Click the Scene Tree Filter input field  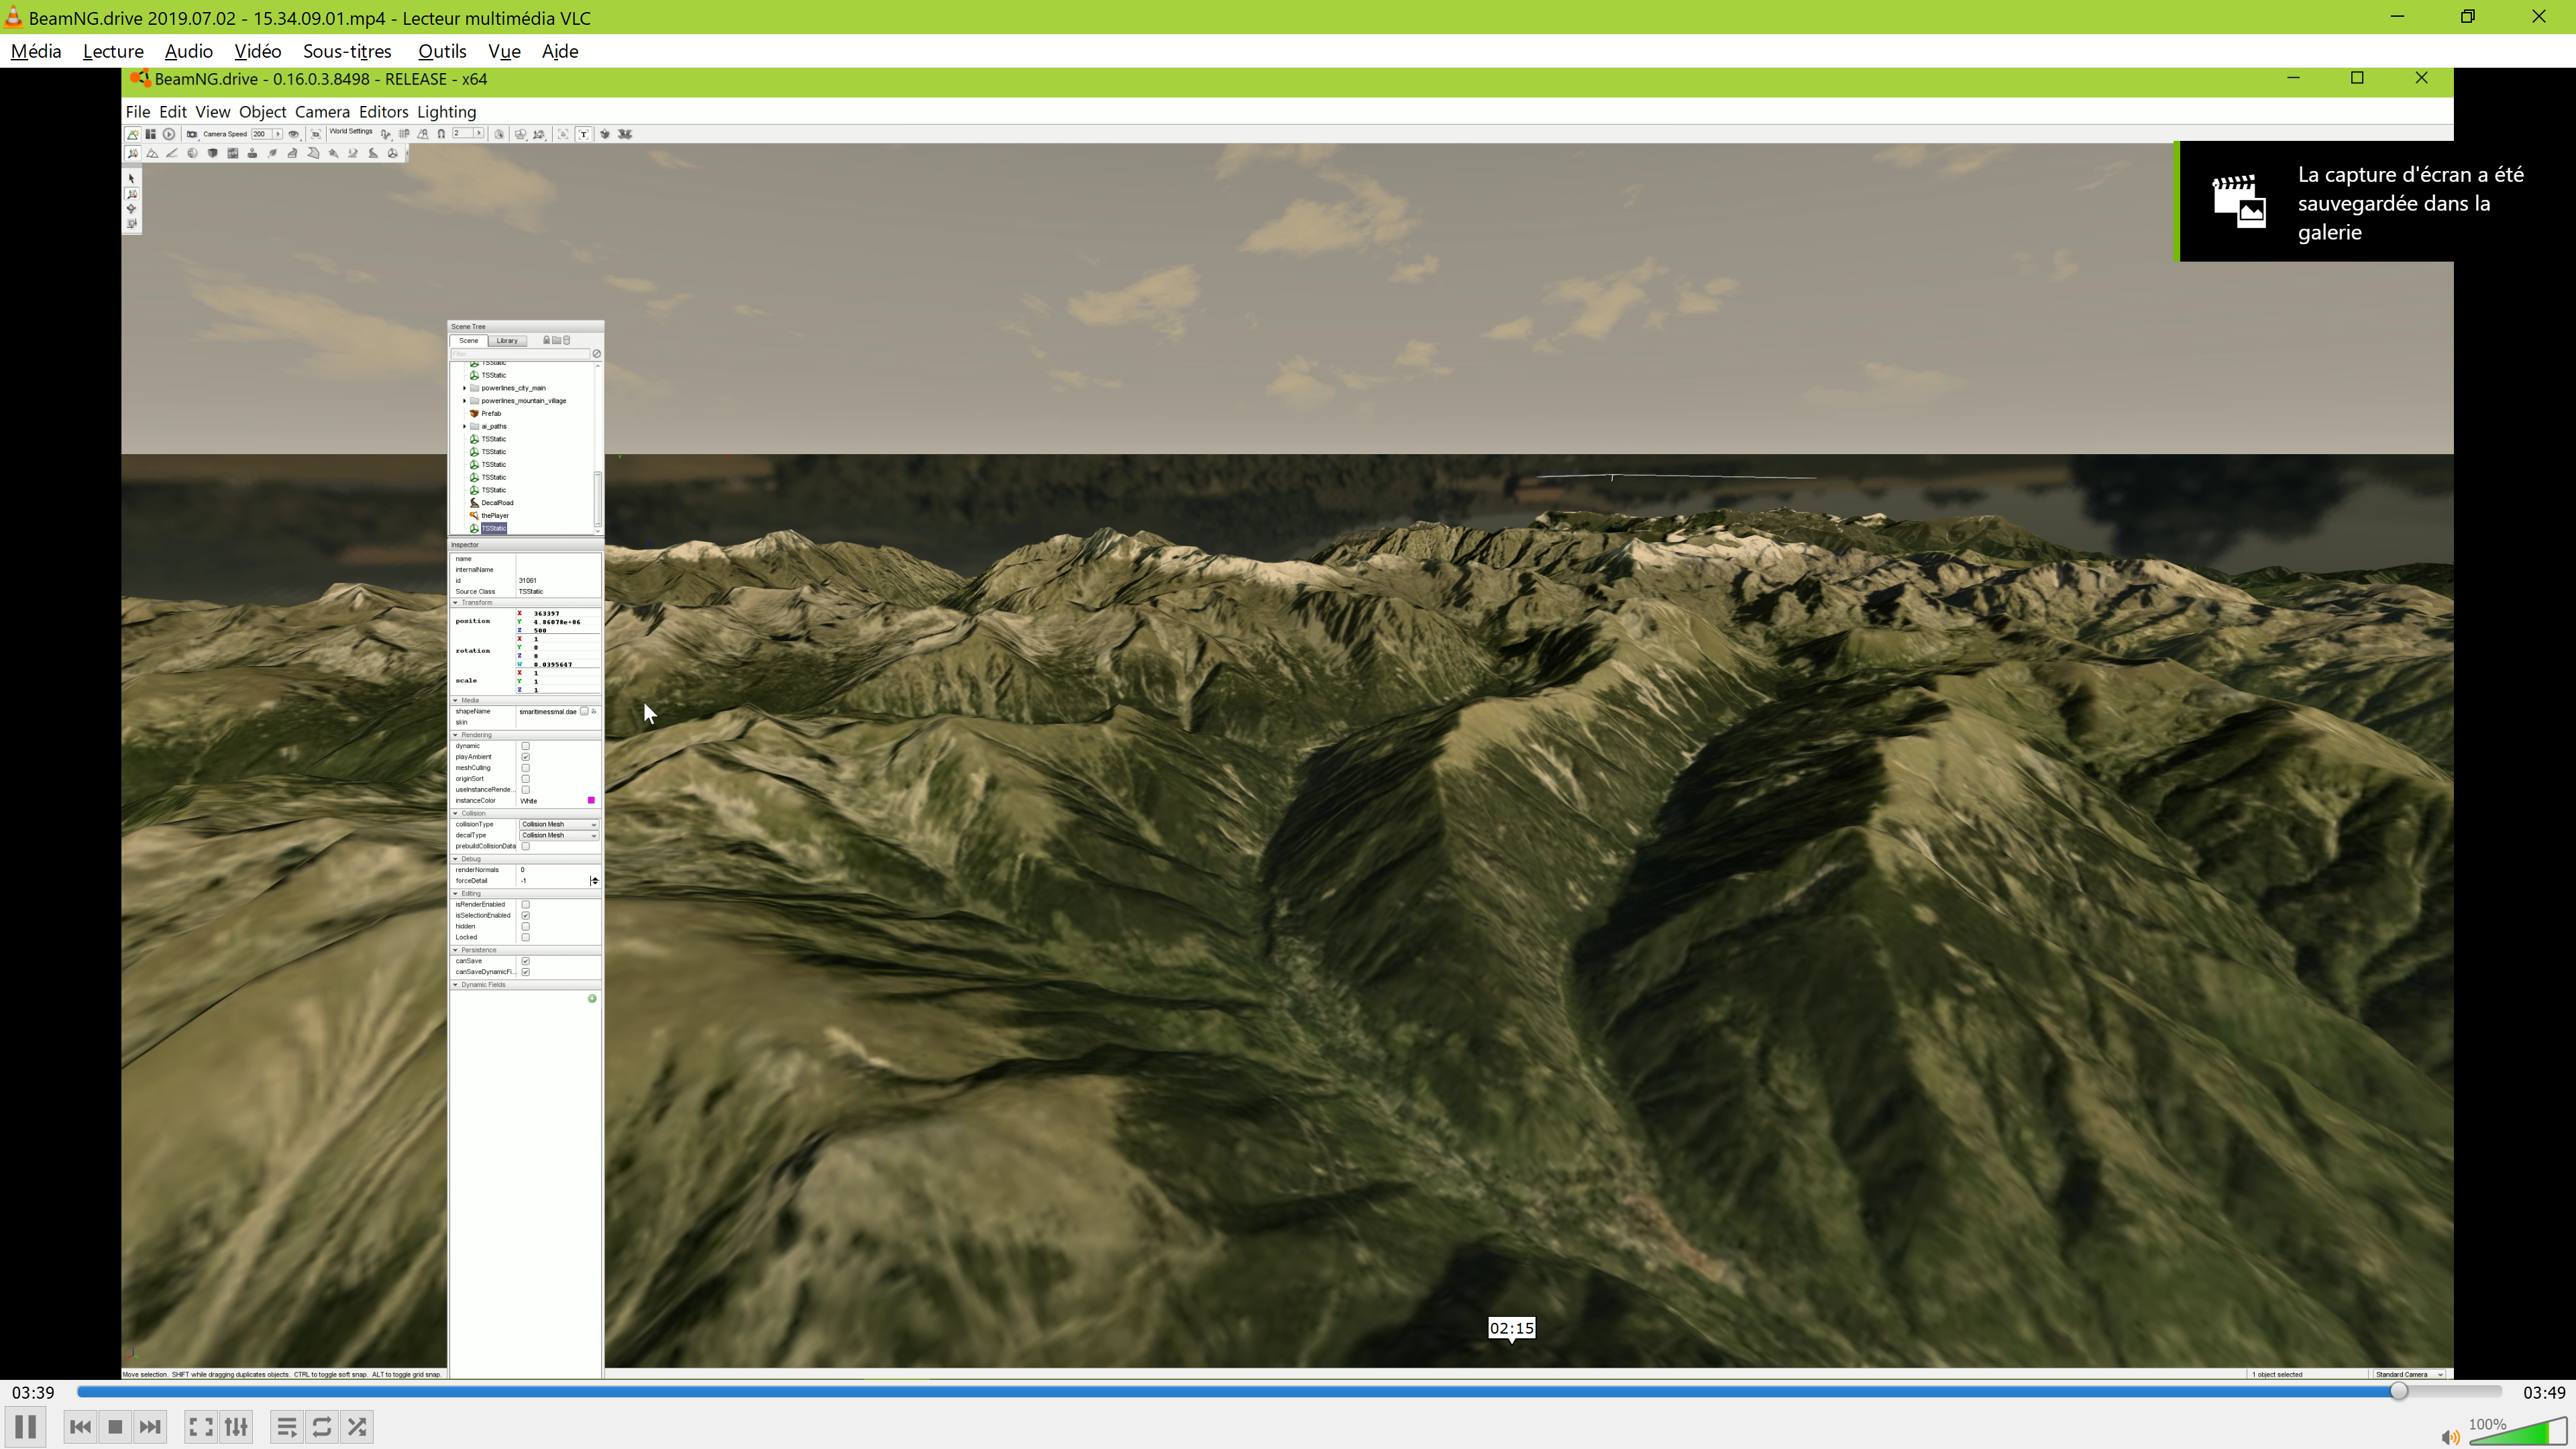point(521,354)
